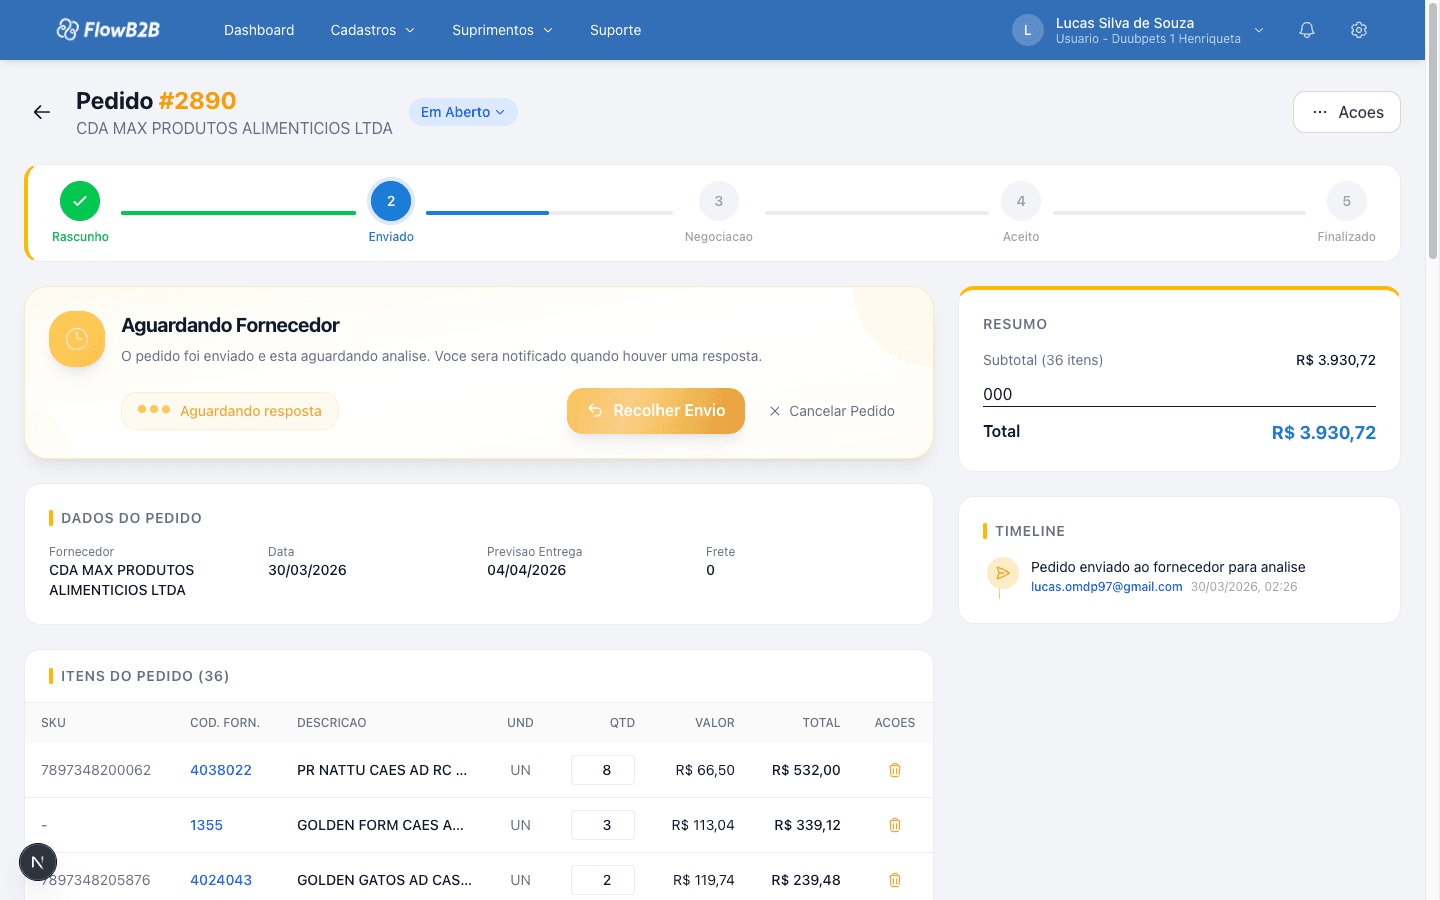Click the Rascunho completed step circle
Screen dimensions: 1440x900
[x=80, y=201]
